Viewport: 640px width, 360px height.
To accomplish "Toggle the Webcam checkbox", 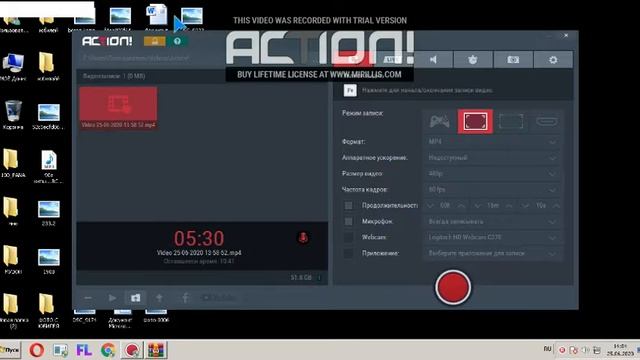I will (x=348, y=237).
